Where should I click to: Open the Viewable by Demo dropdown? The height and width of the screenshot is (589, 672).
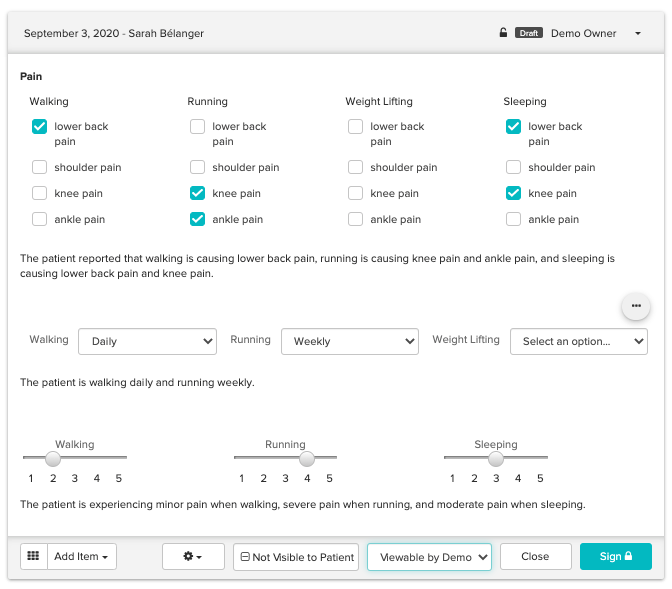tap(429, 557)
